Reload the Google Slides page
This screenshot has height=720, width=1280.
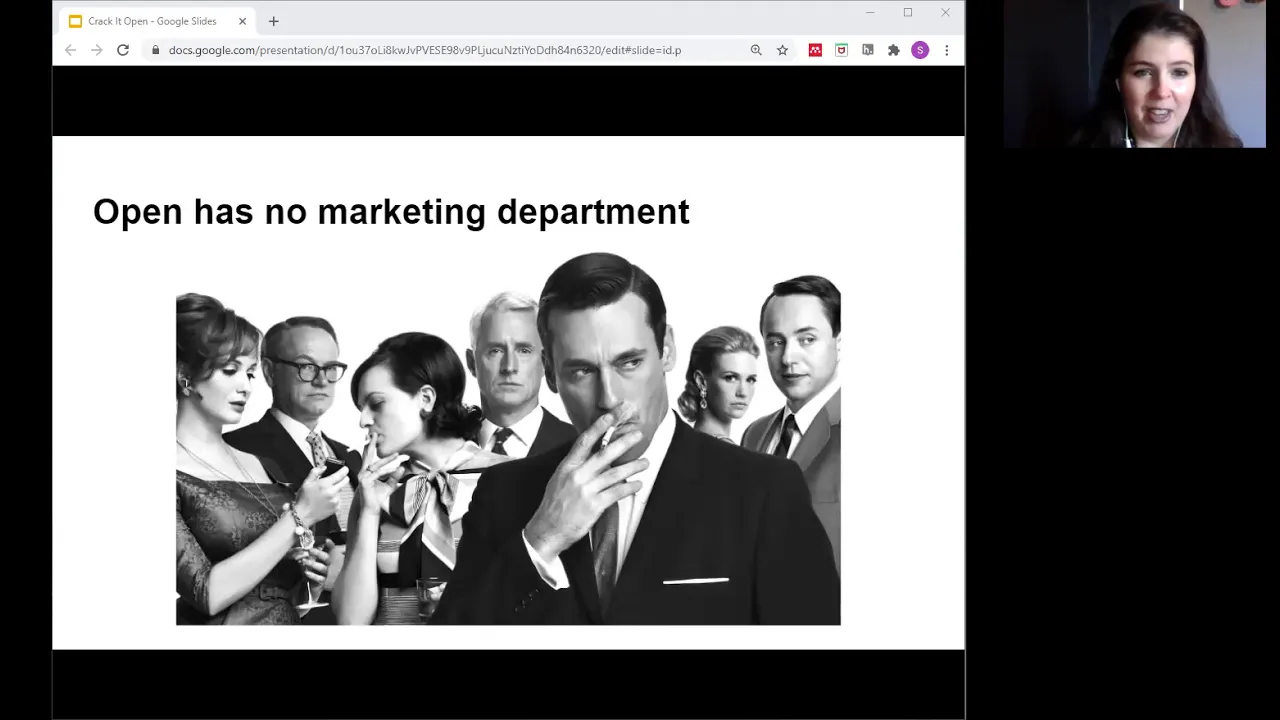click(123, 50)
